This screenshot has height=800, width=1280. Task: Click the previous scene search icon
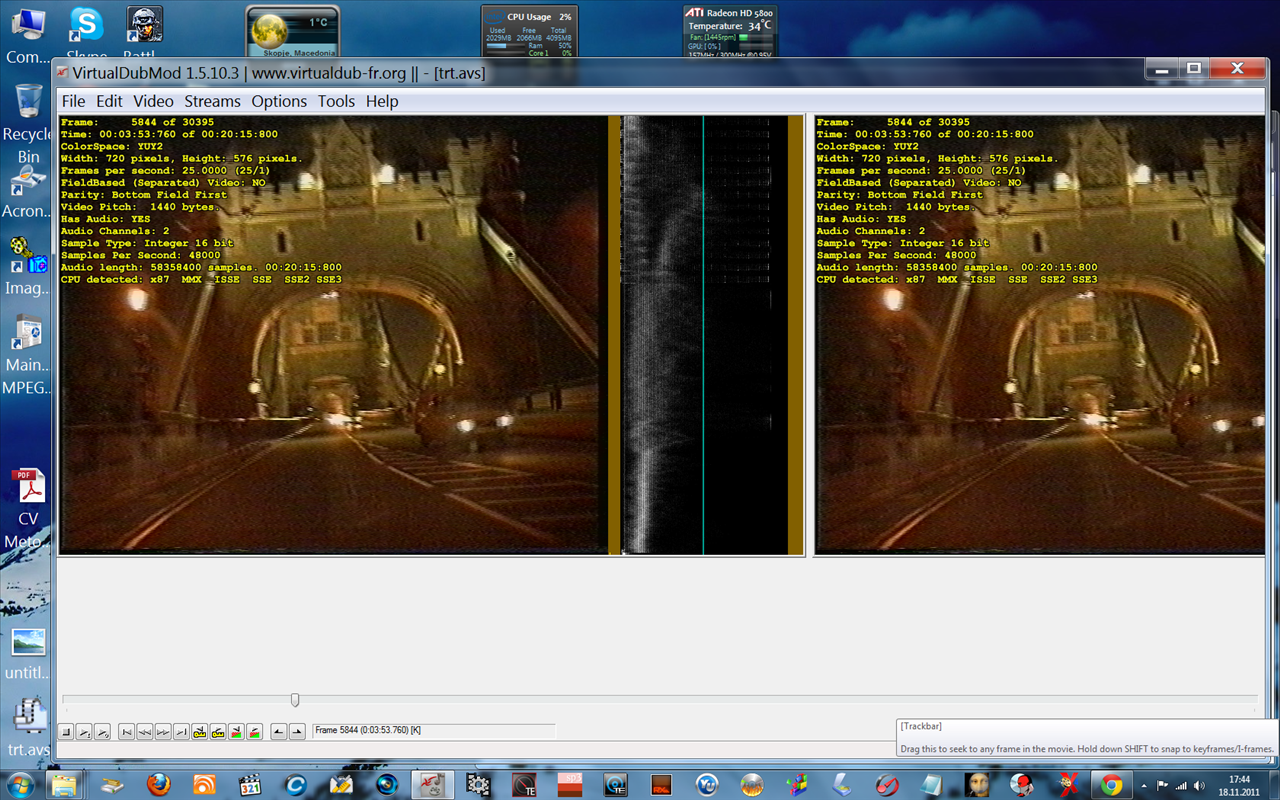pos(236,732)
